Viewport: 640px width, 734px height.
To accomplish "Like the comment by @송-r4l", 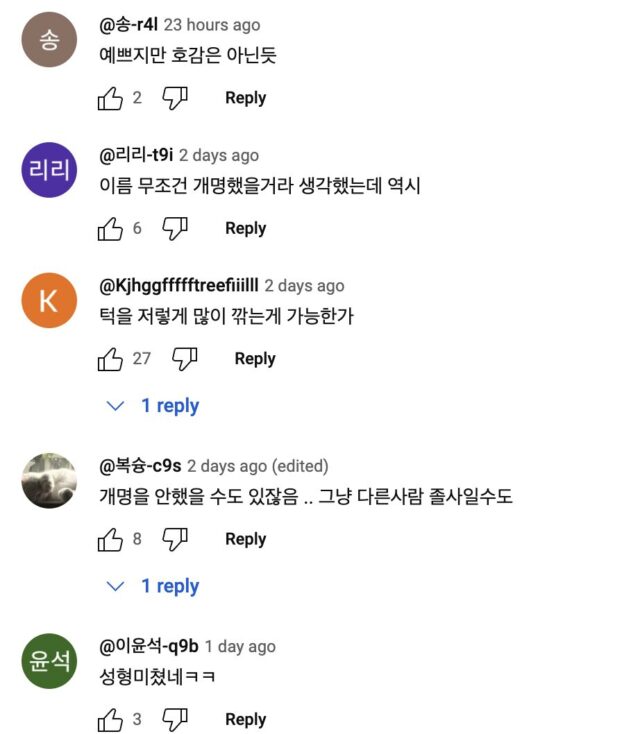I will (x=110, y=98).
